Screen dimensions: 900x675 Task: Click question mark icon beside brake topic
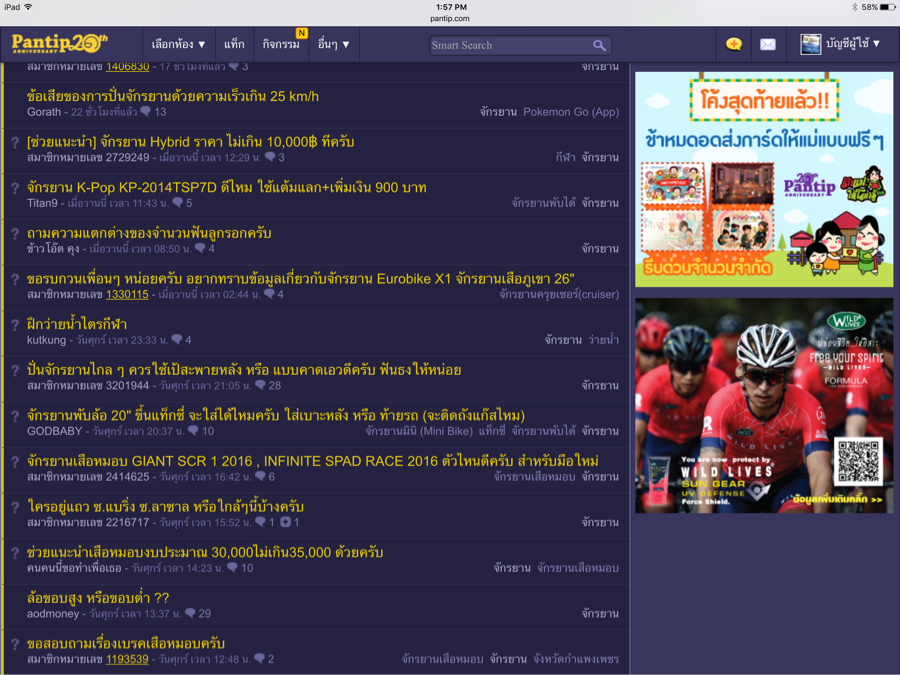coord(15,645)
